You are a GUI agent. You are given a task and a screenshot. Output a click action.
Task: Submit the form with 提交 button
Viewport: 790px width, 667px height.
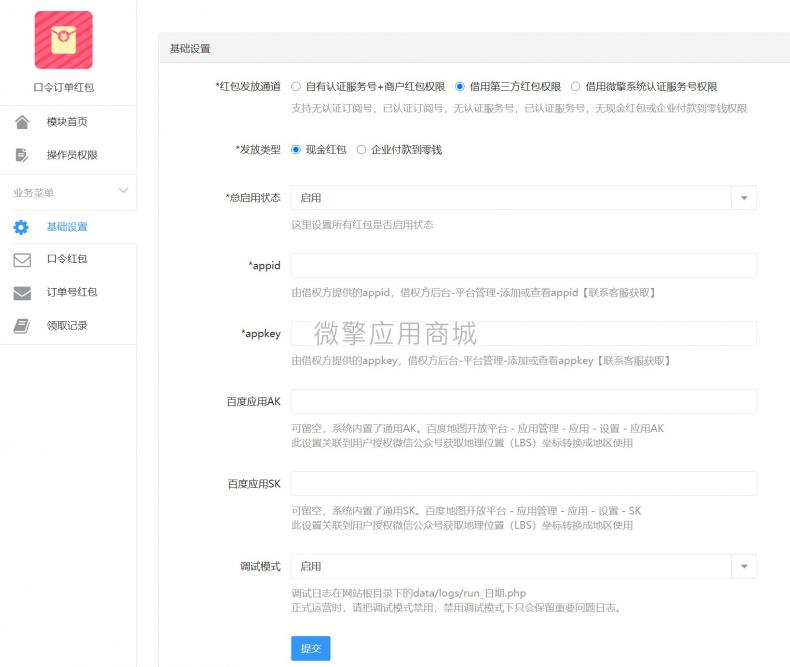[x=310, y=648]
